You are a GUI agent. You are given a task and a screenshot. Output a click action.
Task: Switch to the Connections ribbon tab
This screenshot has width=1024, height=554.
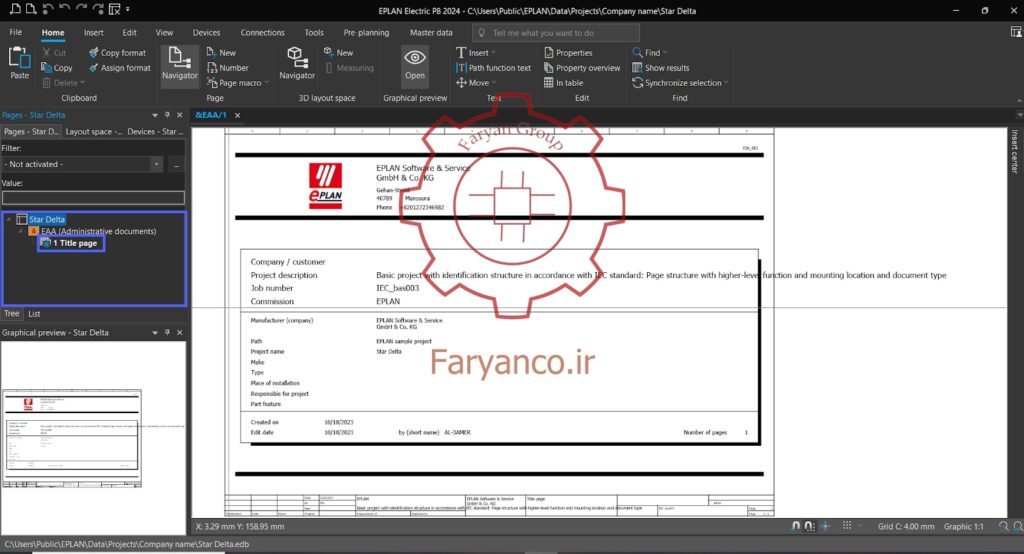click(x=263, y=32)
